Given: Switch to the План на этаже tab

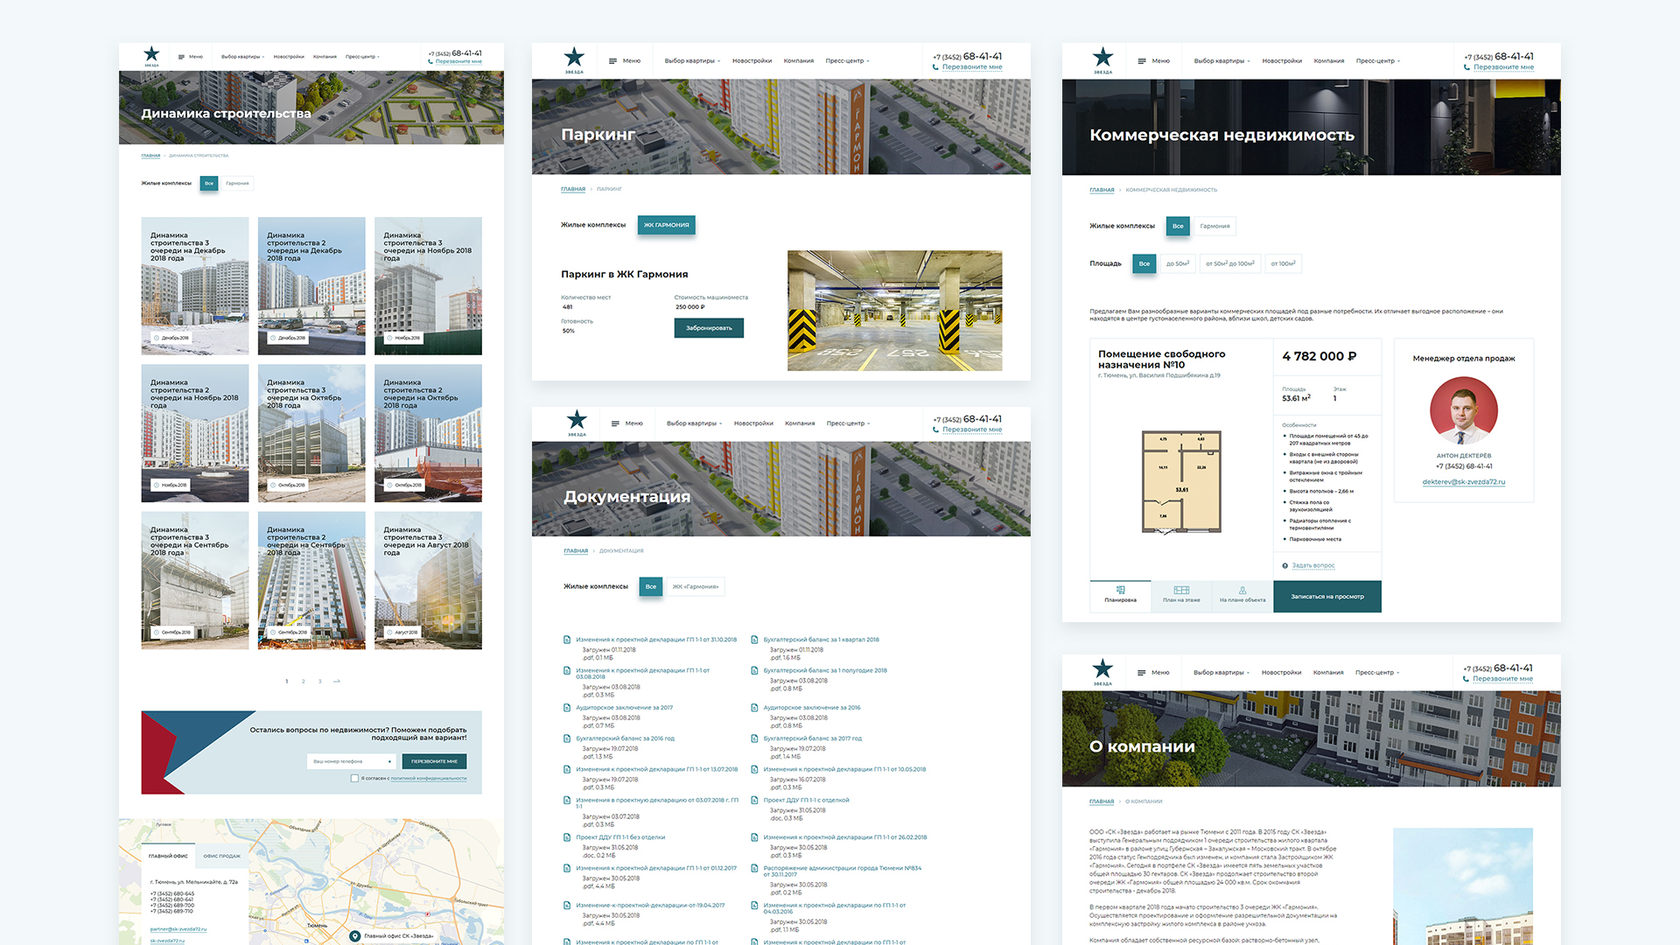Looking at the screenshot, I should [1181, 595].
